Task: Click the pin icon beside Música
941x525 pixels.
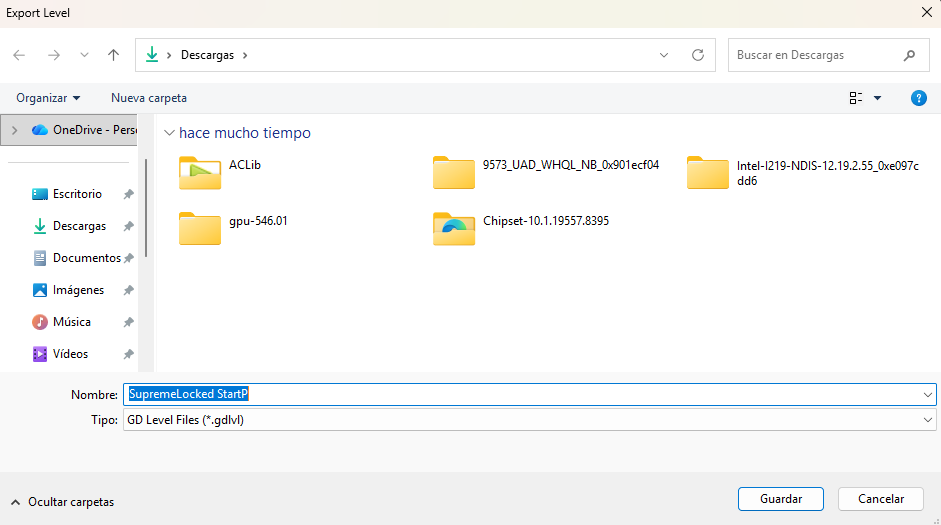Action: coord(128,322)
